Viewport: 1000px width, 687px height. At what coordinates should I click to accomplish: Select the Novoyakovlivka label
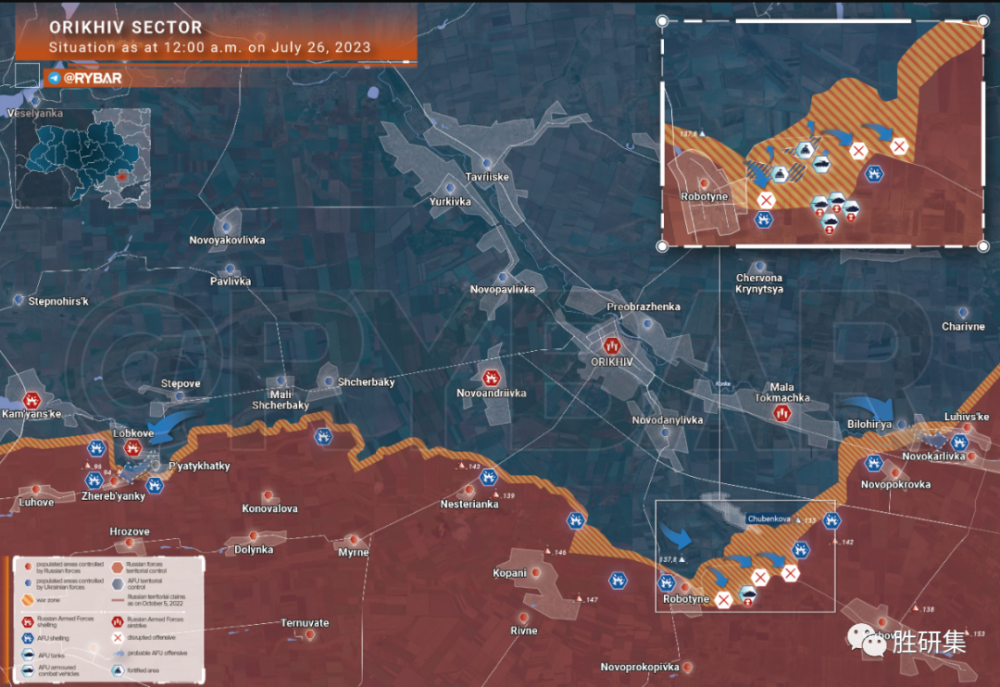[x=227, y=240]
